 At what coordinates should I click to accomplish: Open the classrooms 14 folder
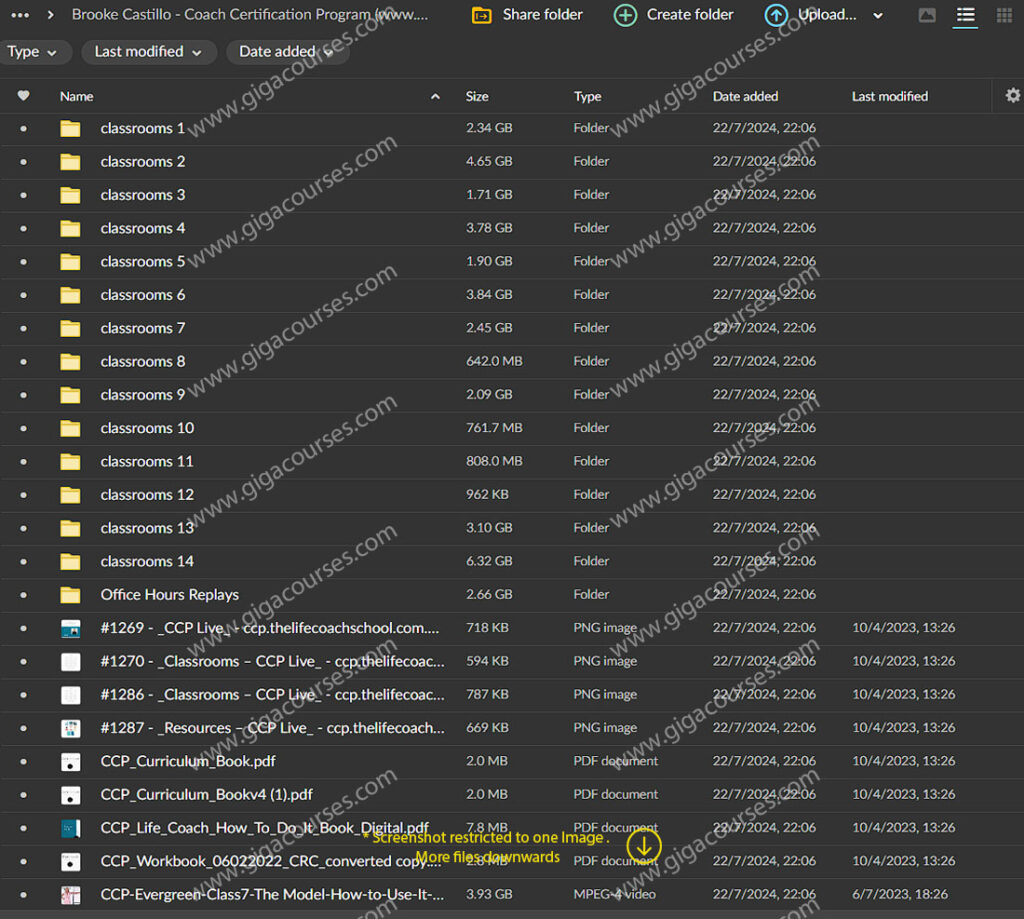tap(147, 561)
